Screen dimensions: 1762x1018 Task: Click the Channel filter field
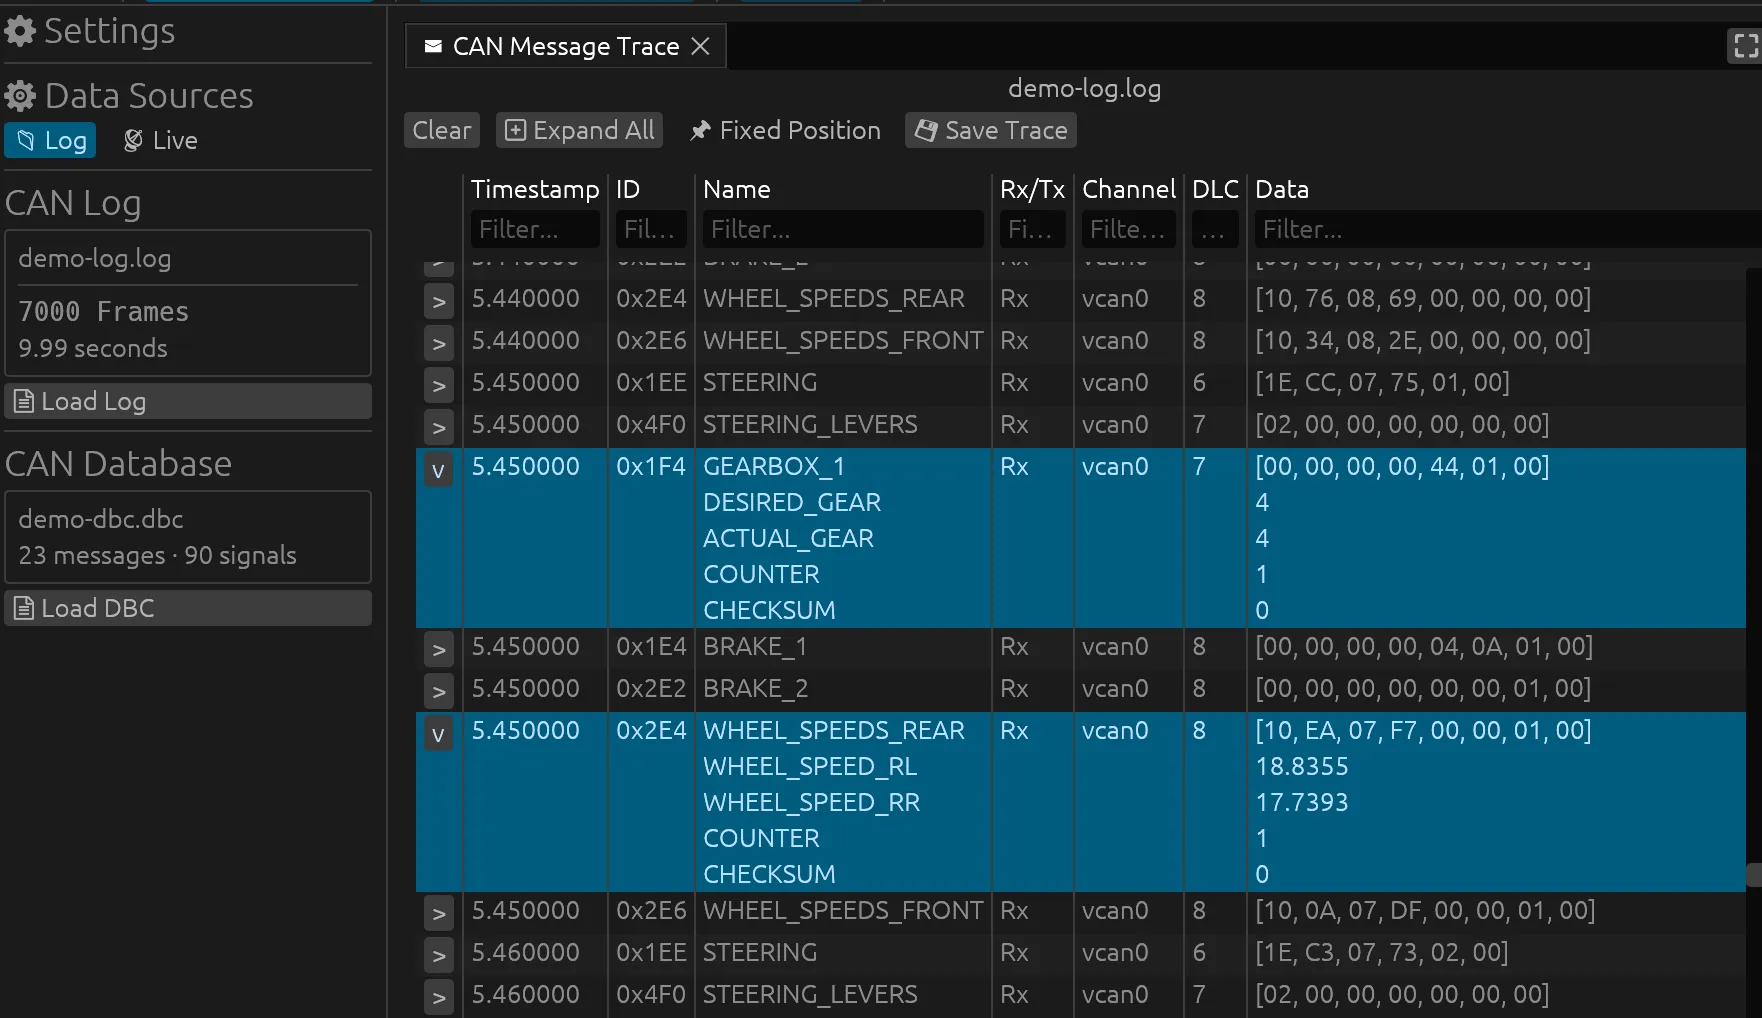(x=1129, y=229)
